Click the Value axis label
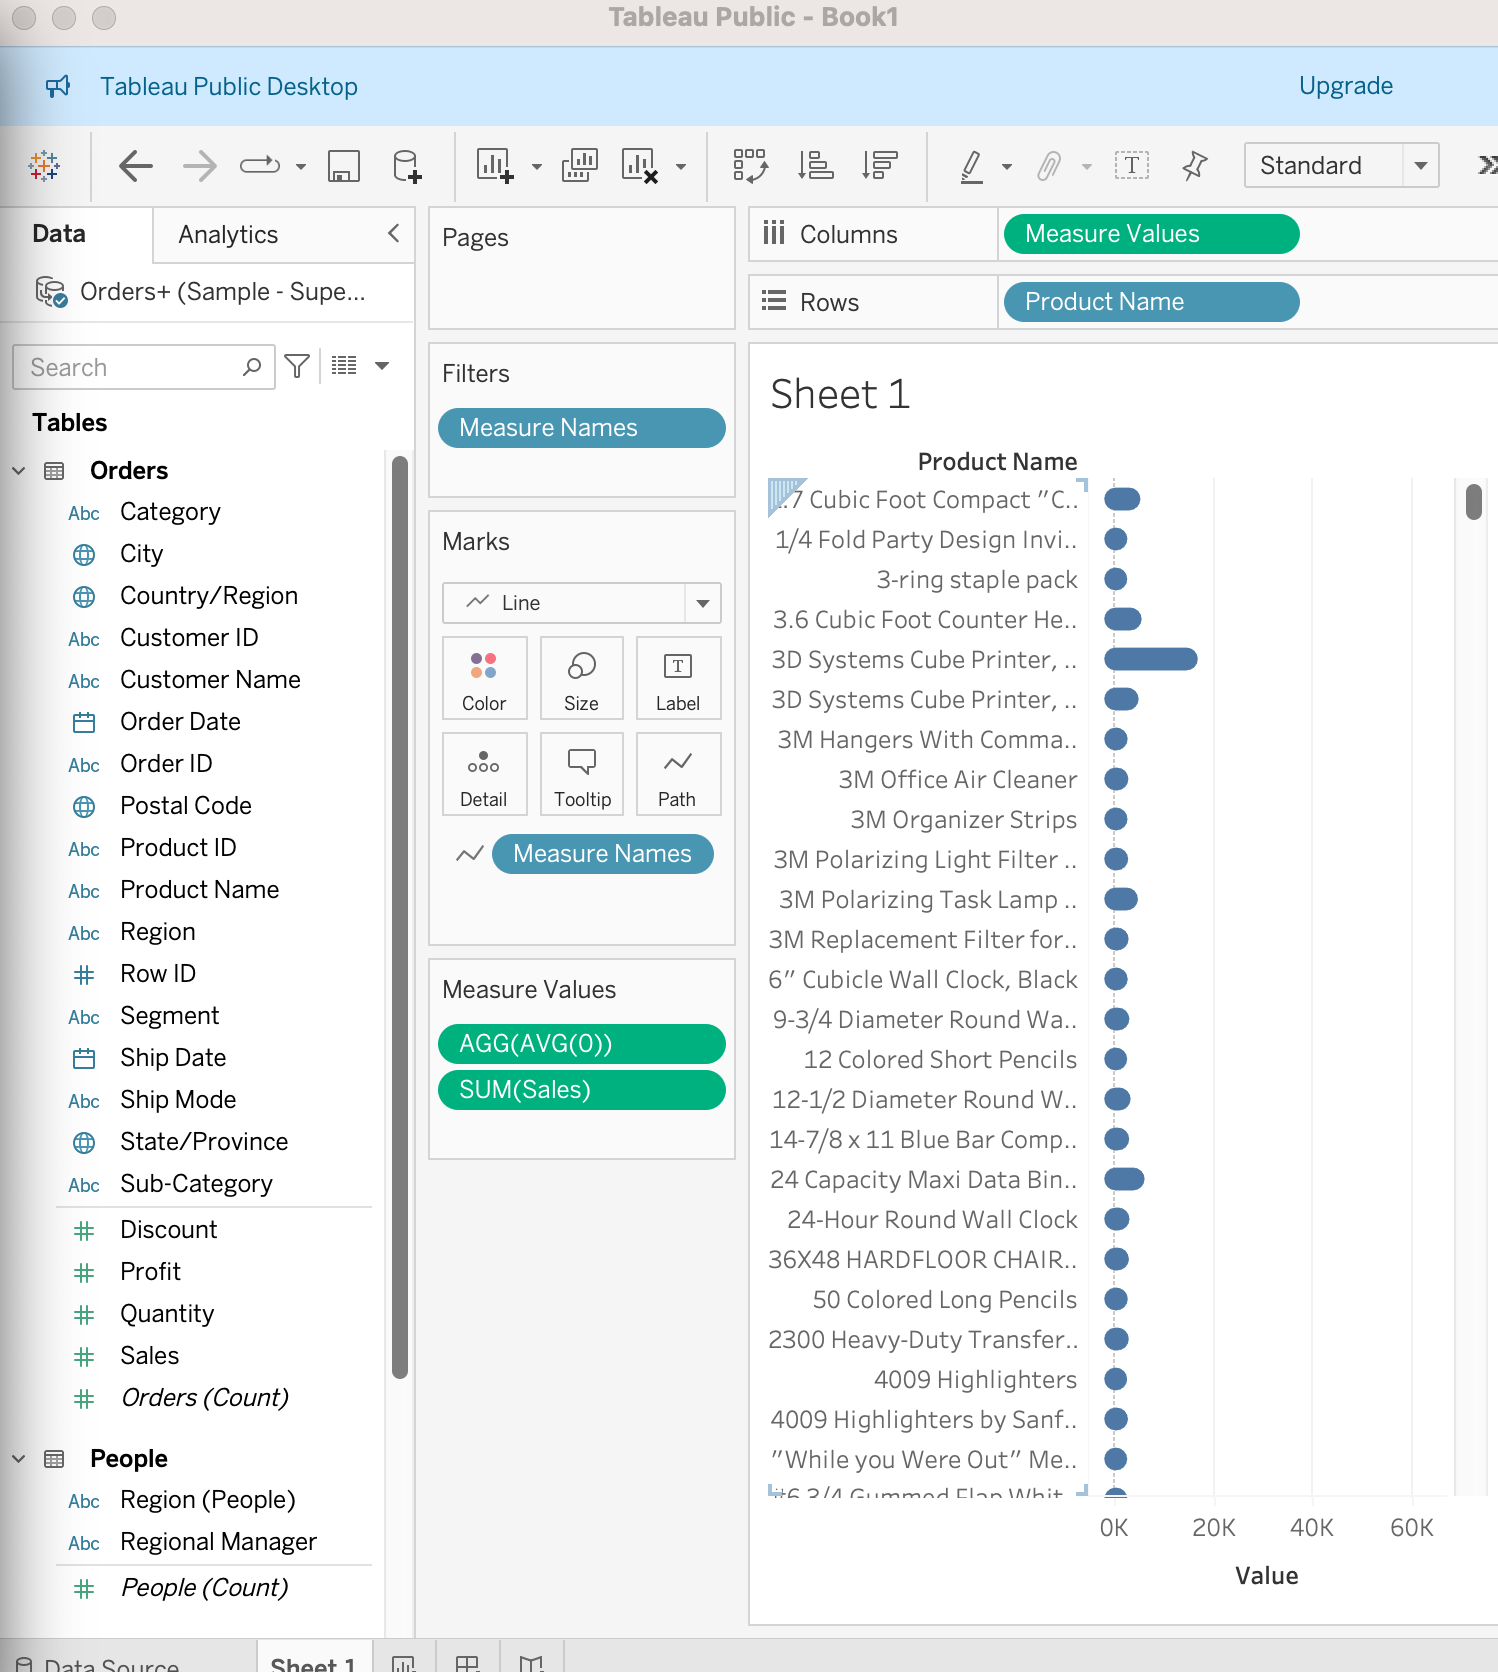 click(1266, 1576)
